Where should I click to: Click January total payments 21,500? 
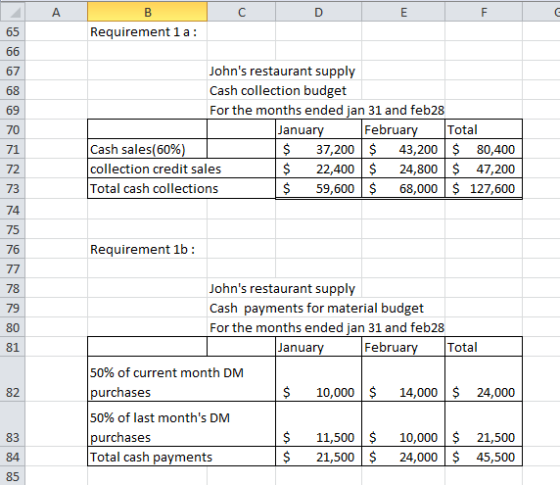319,457
